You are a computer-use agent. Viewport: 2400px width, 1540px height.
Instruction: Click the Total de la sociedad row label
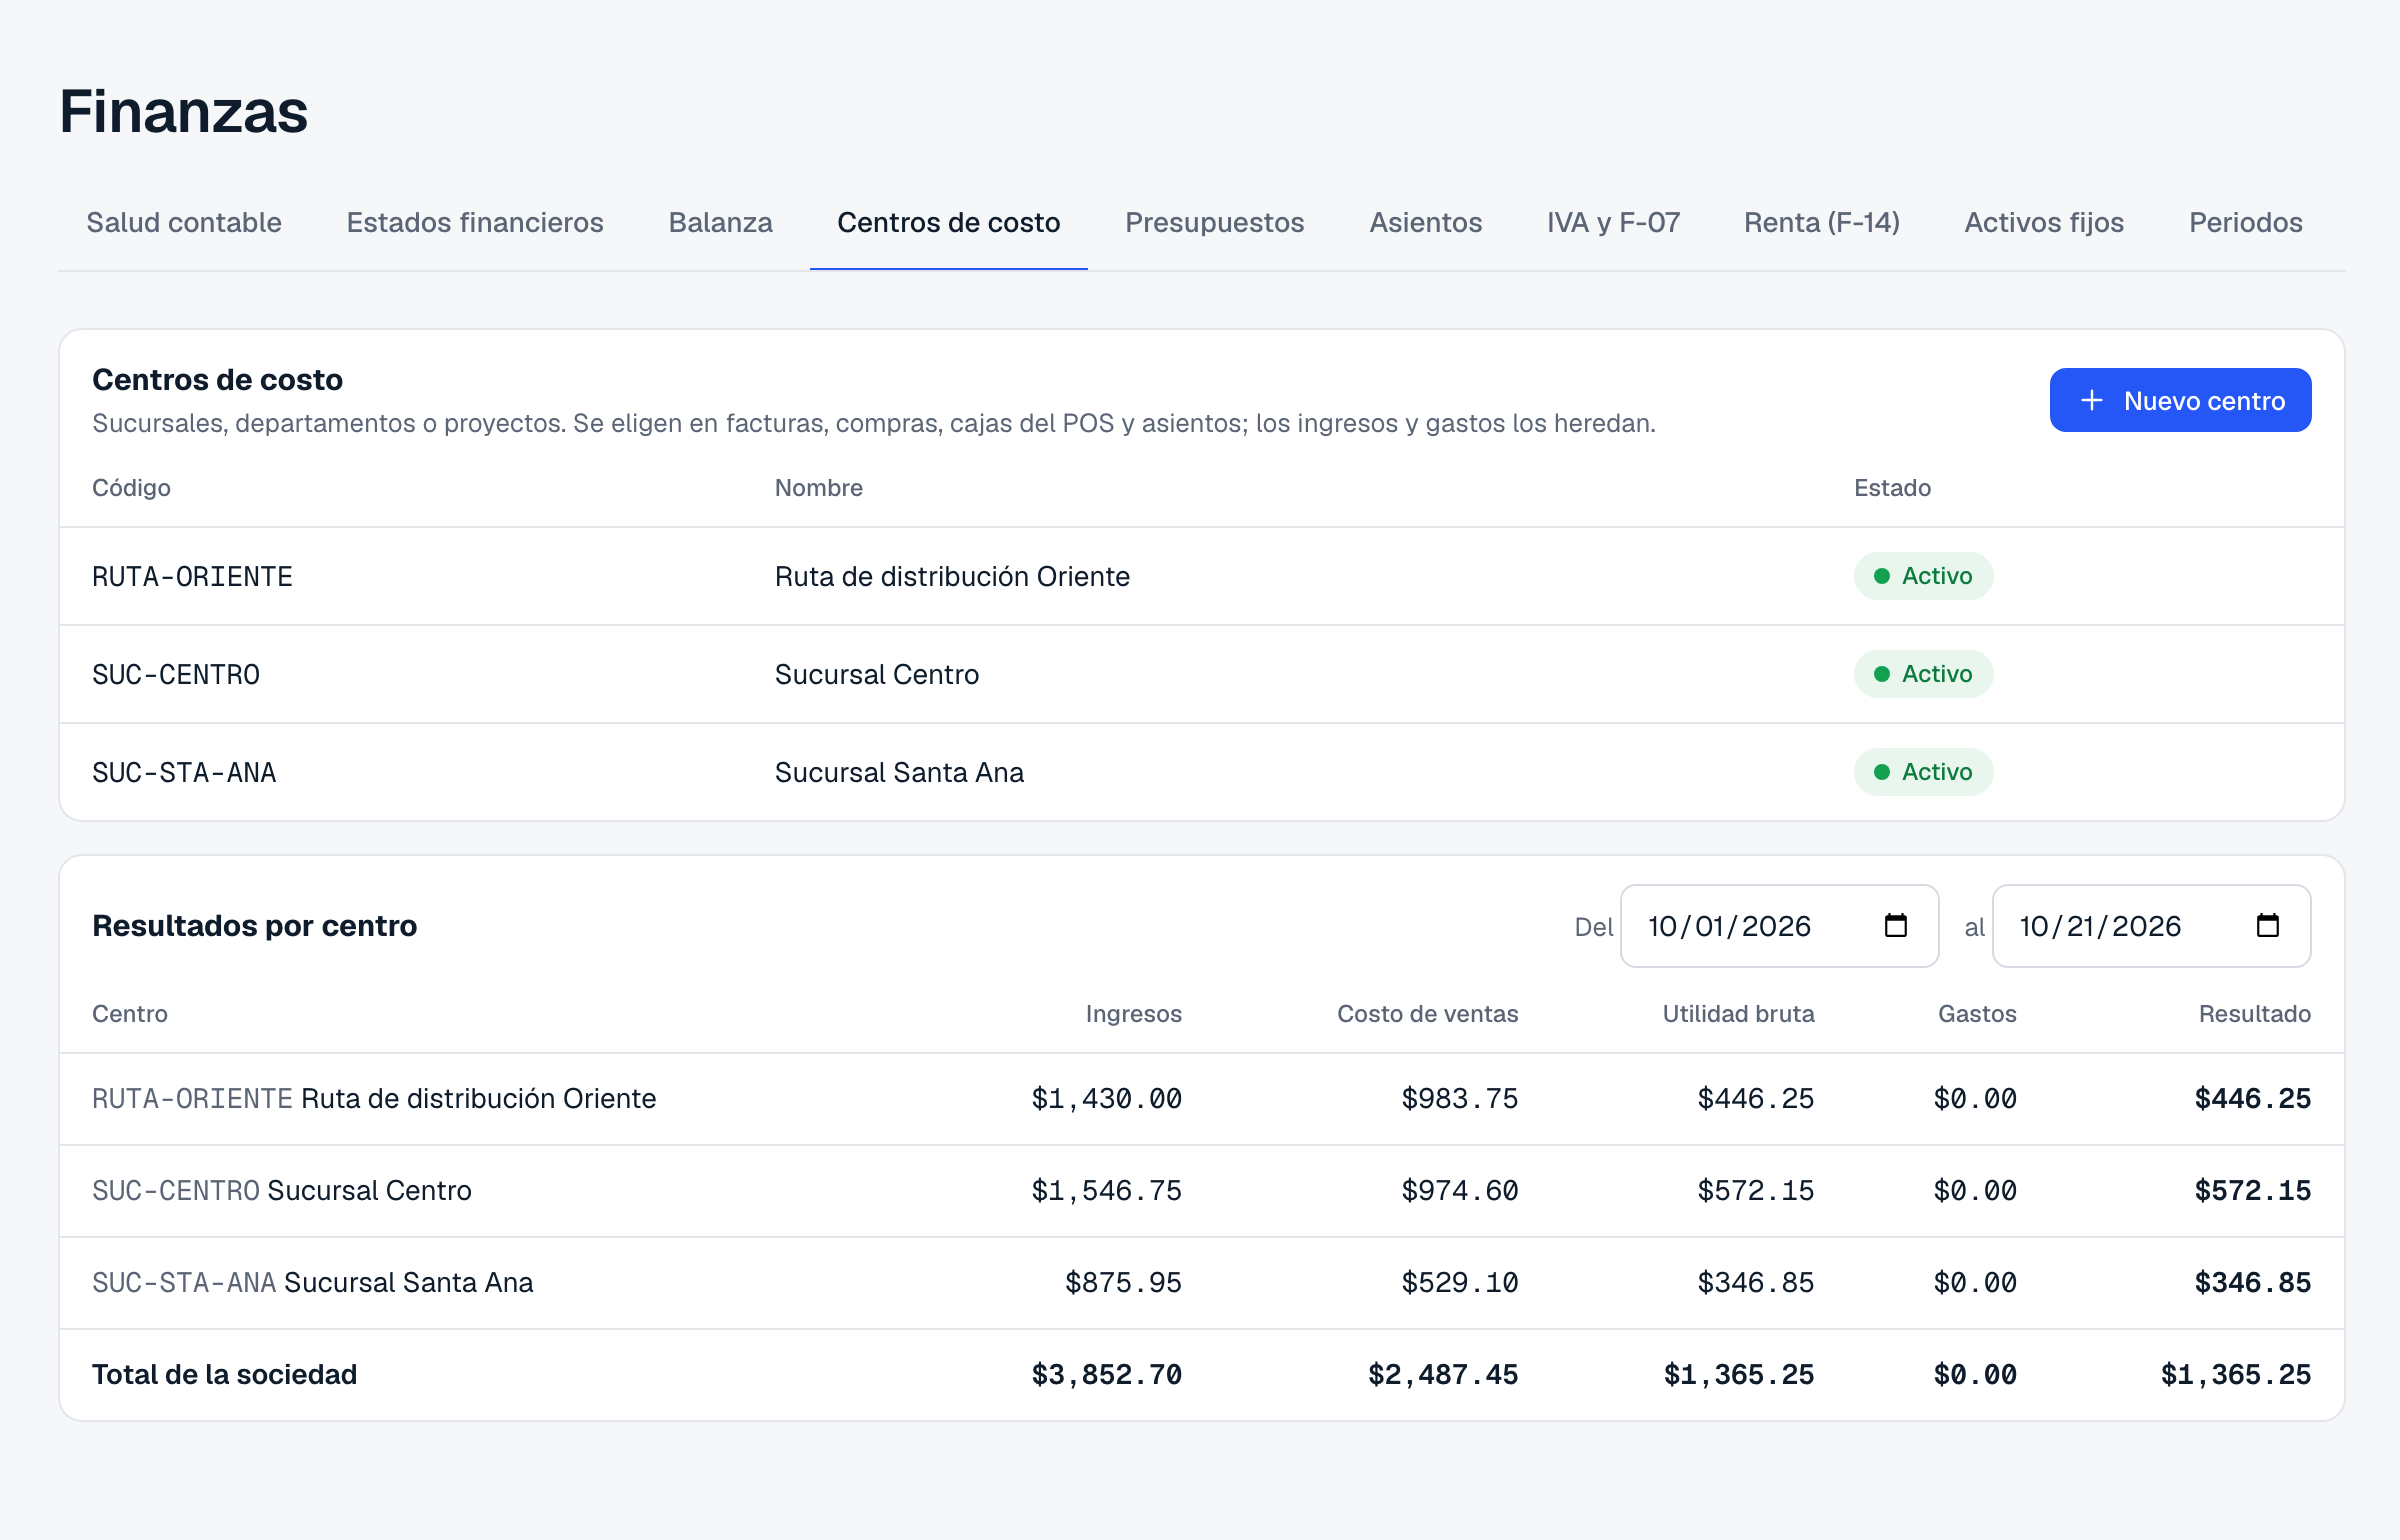click(x=224, y=1375)
